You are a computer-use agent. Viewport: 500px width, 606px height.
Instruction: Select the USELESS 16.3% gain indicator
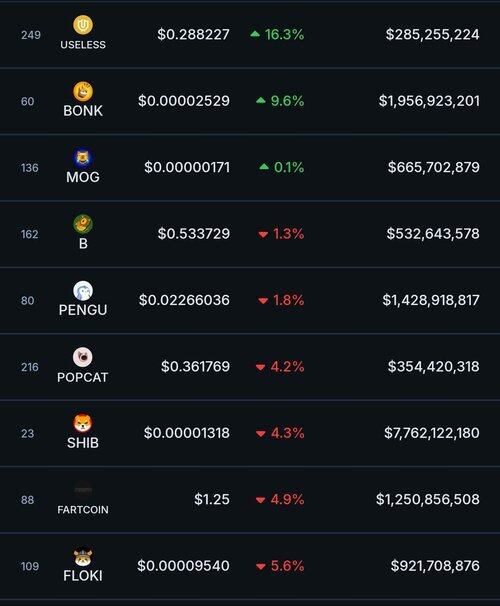(277, 34)
